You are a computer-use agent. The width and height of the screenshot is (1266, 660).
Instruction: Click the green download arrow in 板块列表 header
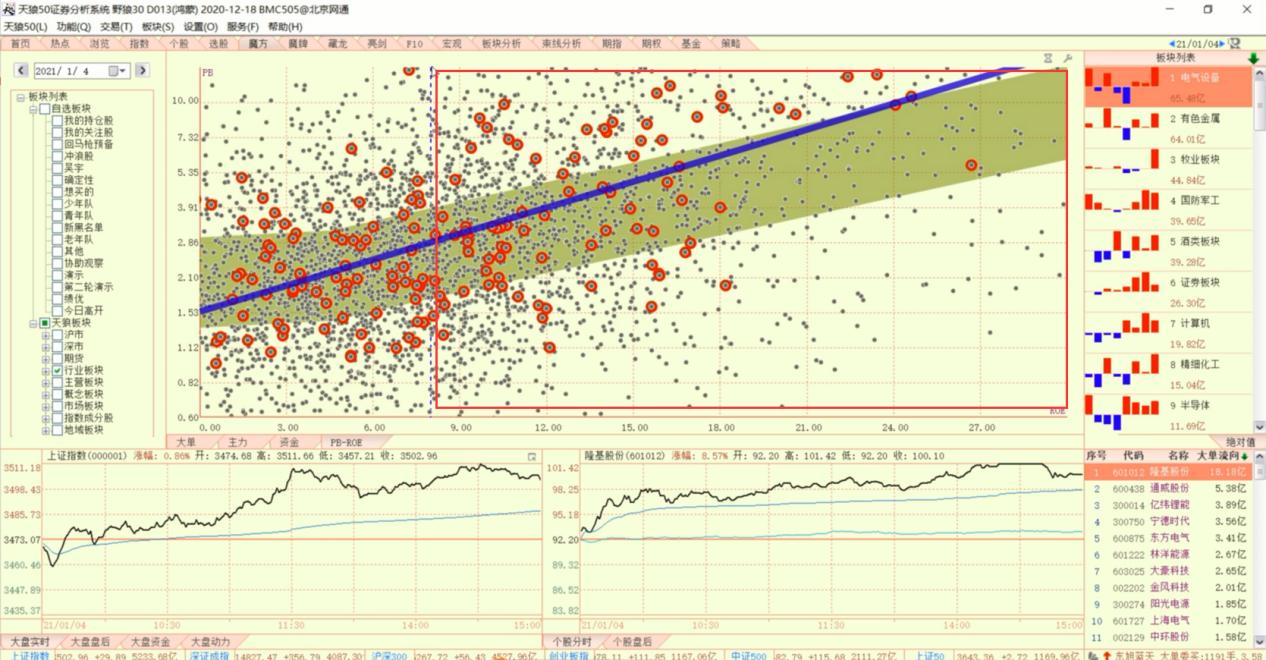(x=1253, y=58)
